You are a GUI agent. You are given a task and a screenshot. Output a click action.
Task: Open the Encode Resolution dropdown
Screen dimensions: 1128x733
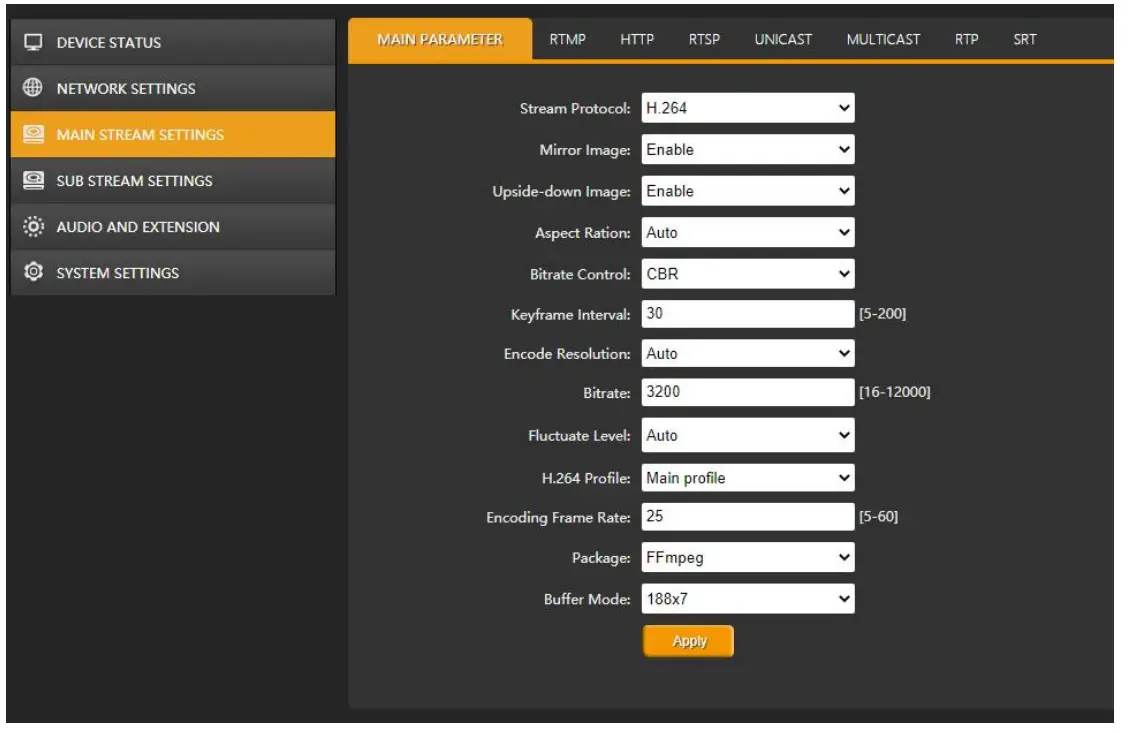748,354
